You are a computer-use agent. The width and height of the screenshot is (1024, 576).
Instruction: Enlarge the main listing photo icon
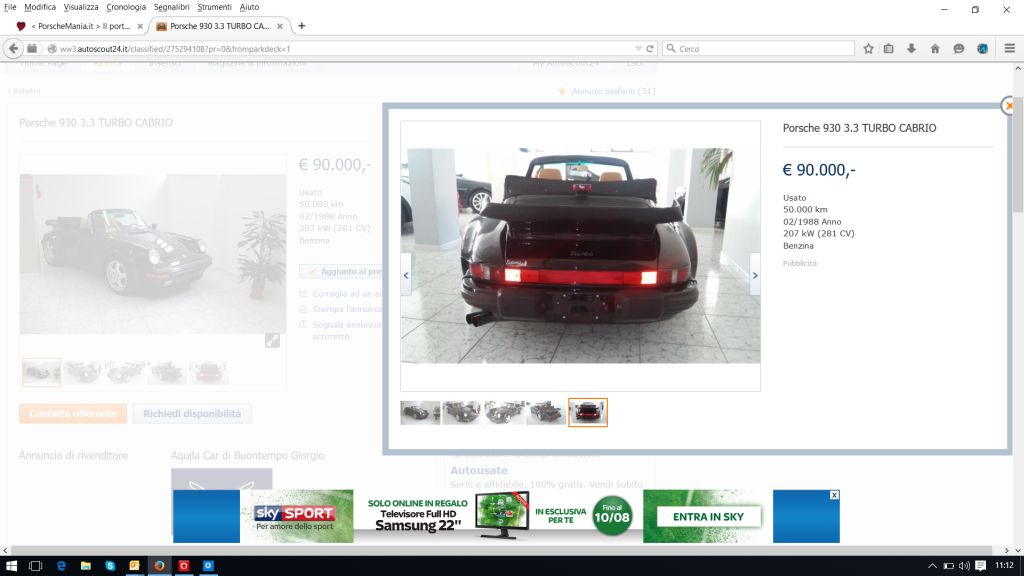click(272, 340)
